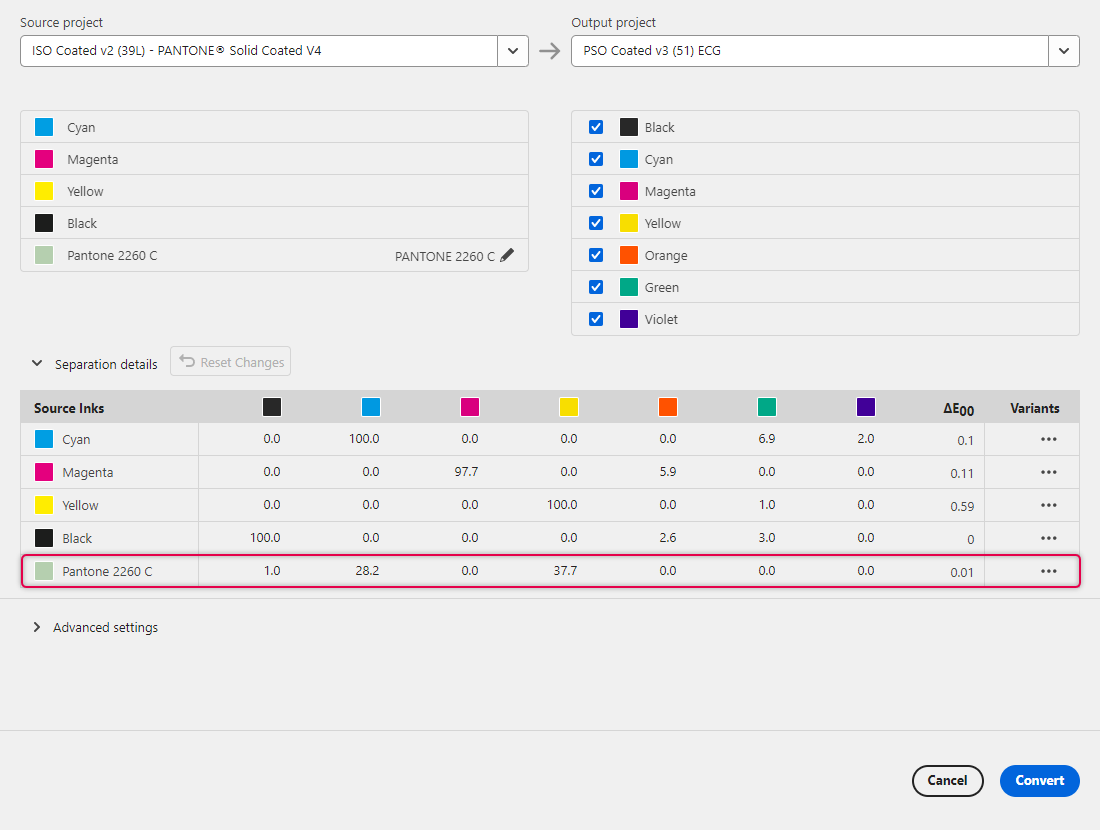Open variants menu for Cyan source ink
1100x830 pixels.
click(1048, 439)
